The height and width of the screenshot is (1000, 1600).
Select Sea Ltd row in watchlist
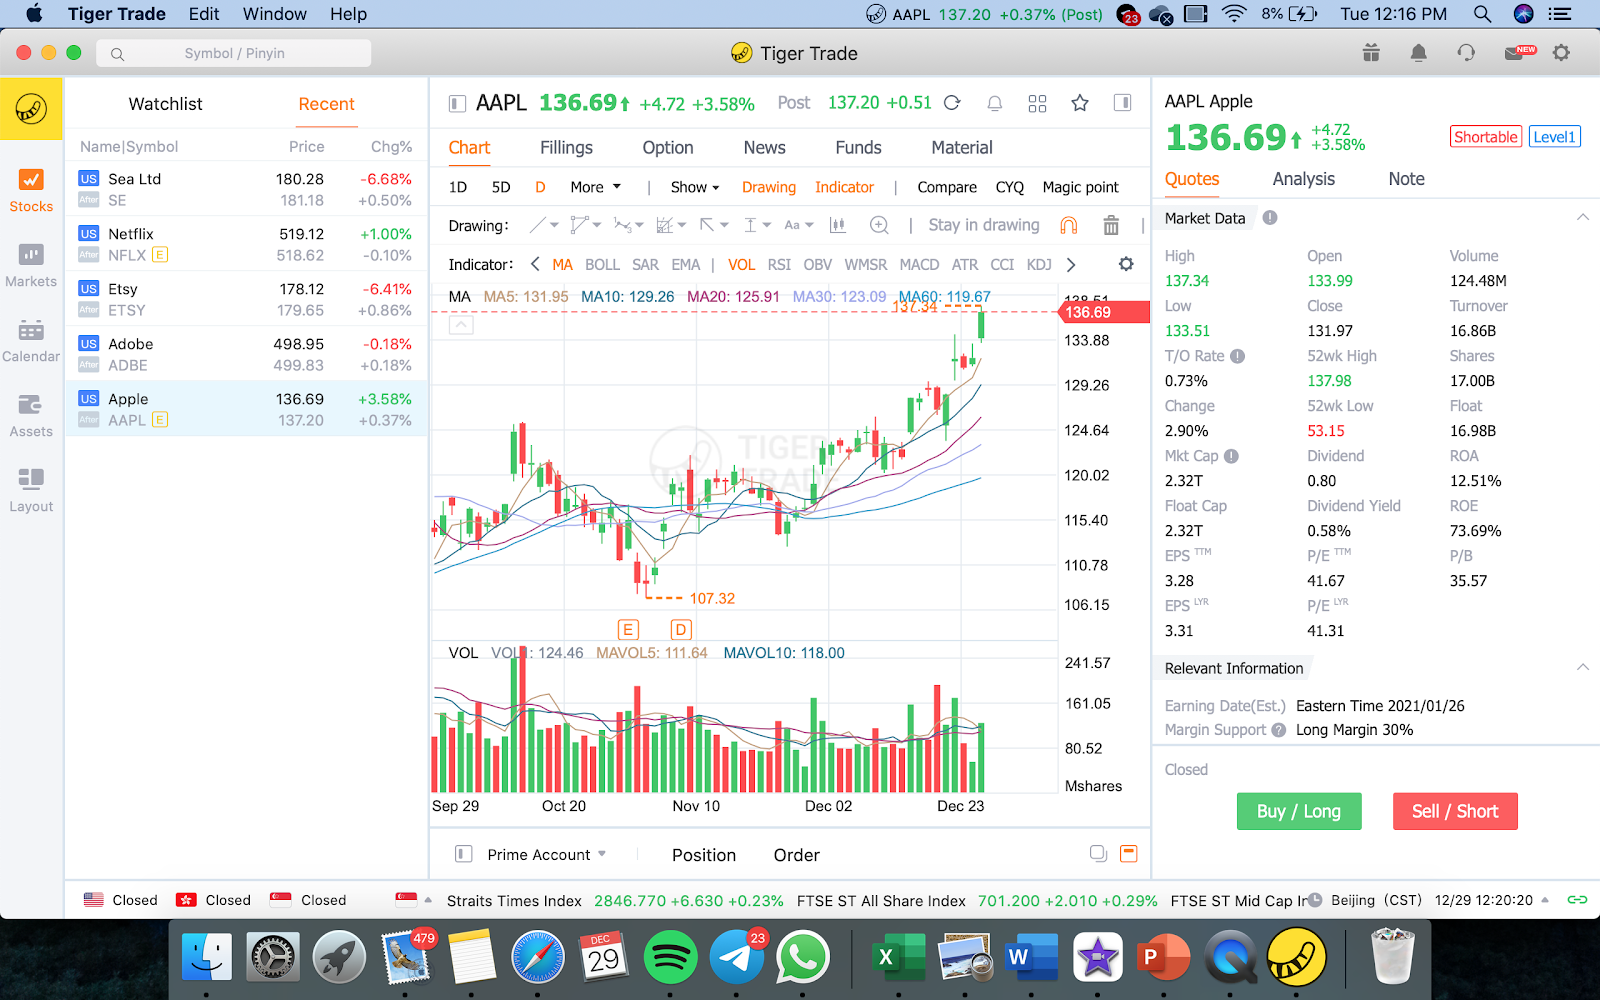pos(246,189)
